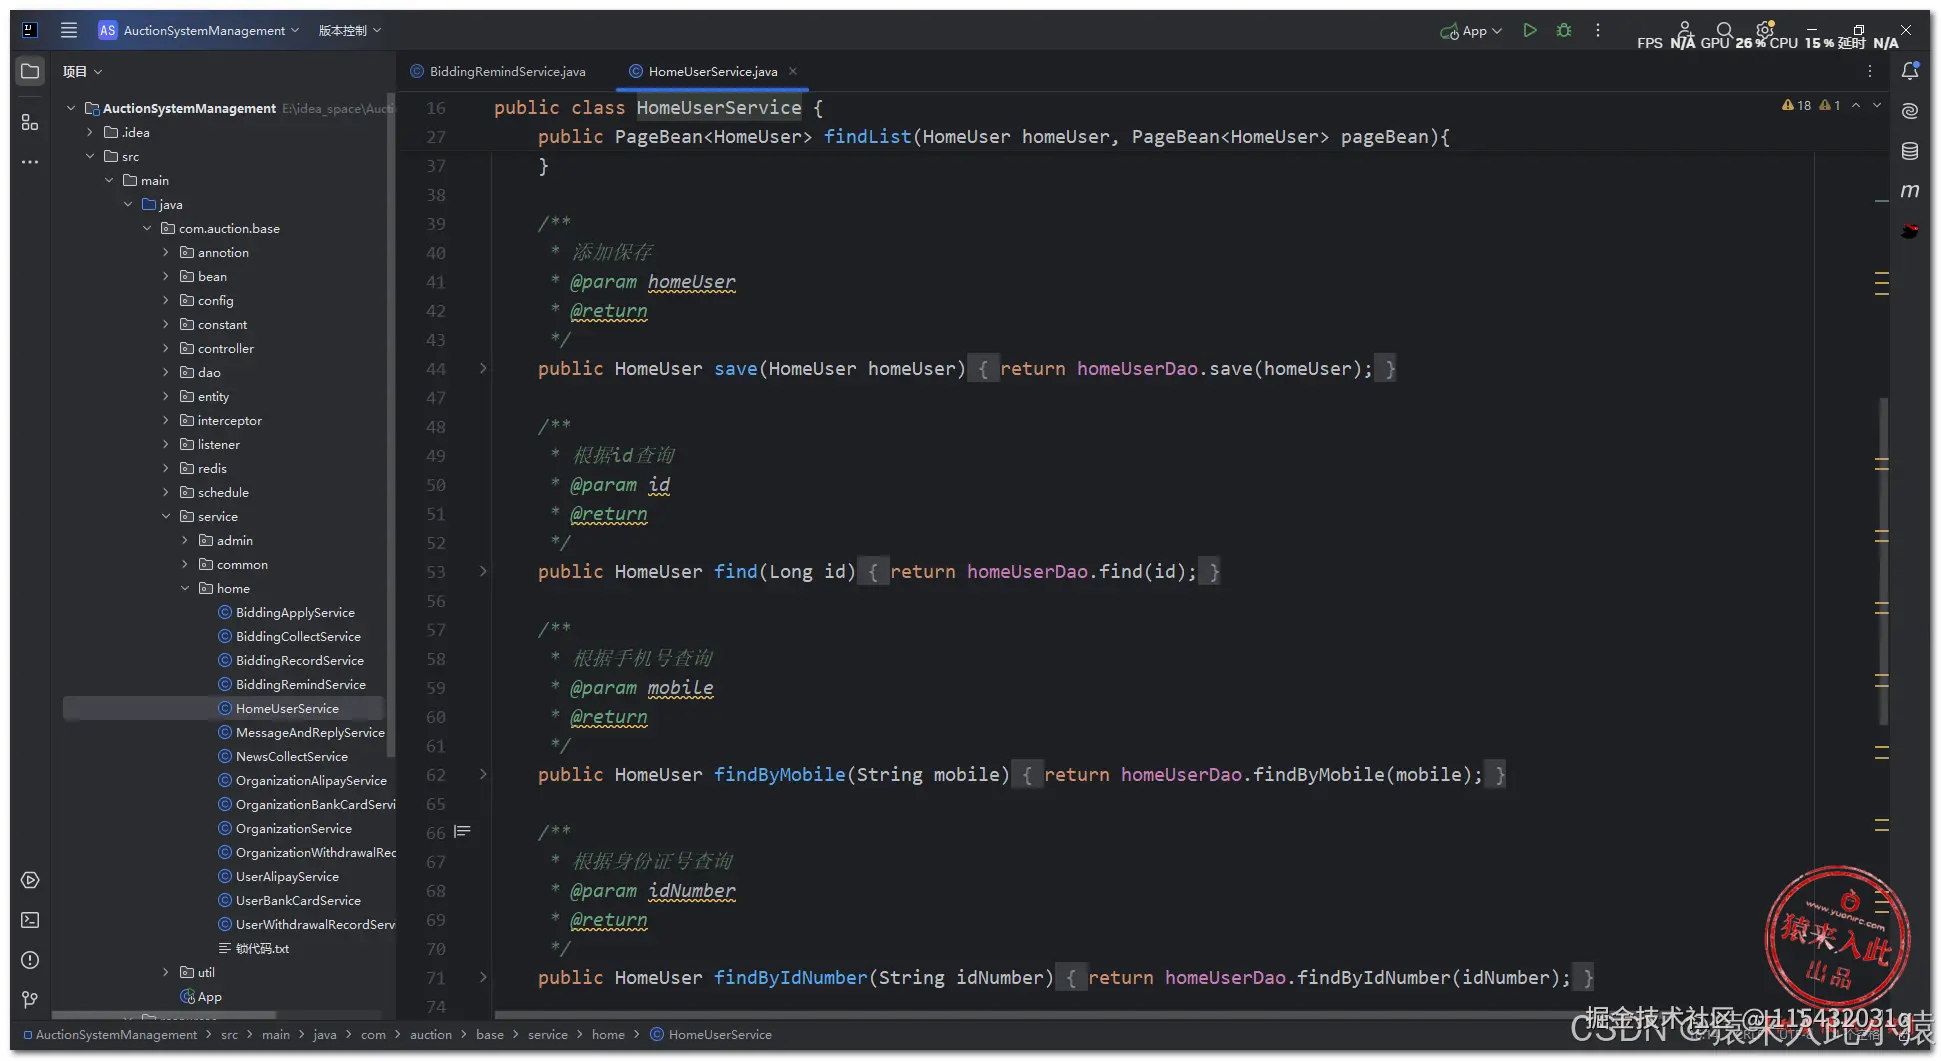Open the Project tool window icon
The width and height of the screenshot is (1941, 1061).
coord(30,71)
